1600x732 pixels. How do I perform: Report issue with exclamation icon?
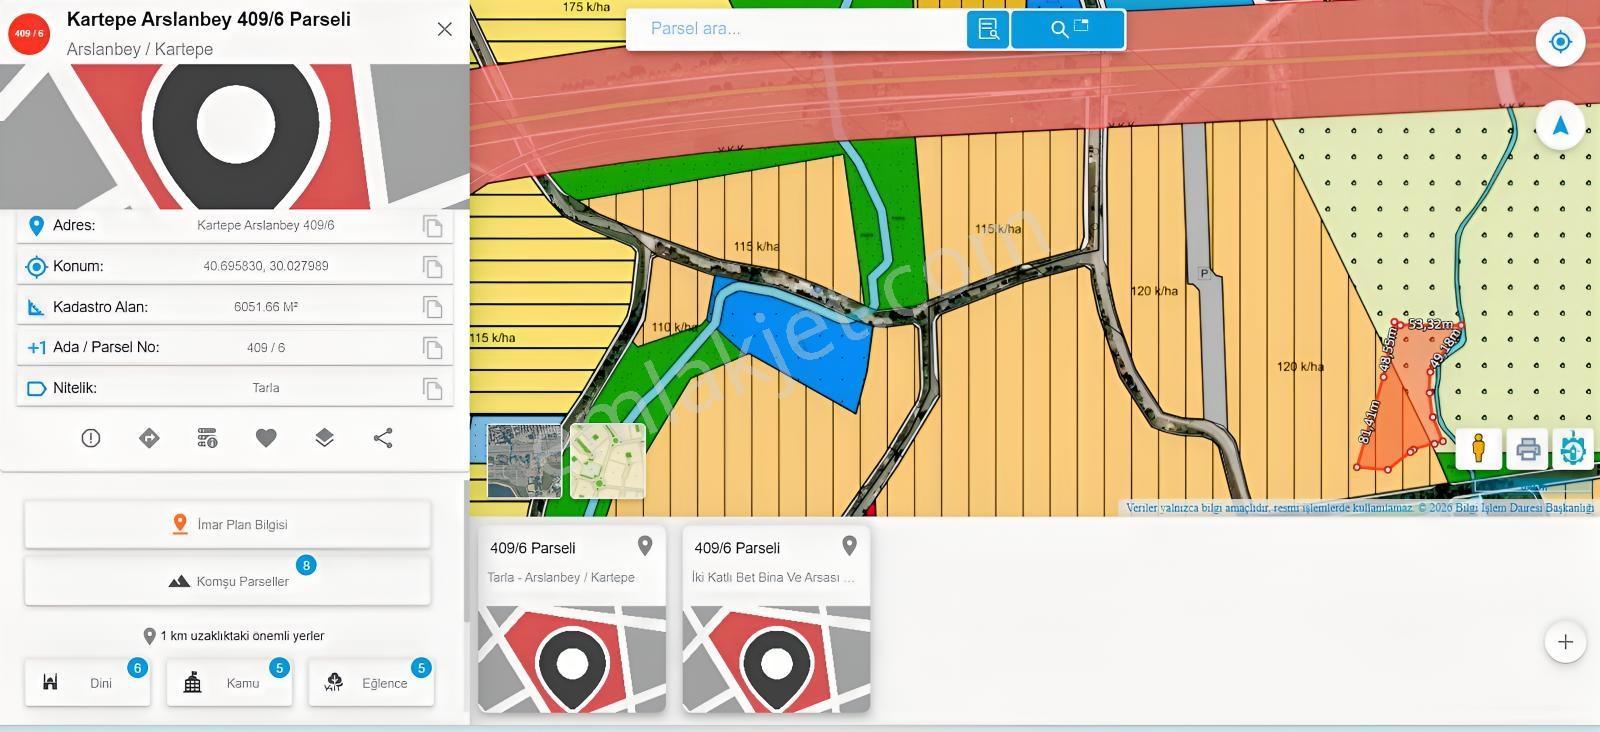point(91,438)
